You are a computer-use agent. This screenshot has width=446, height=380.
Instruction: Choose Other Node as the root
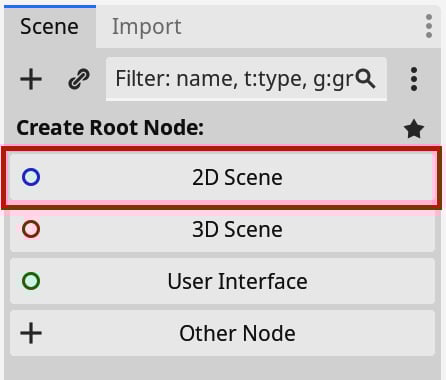pyautogui.click(x=222, y=333)
